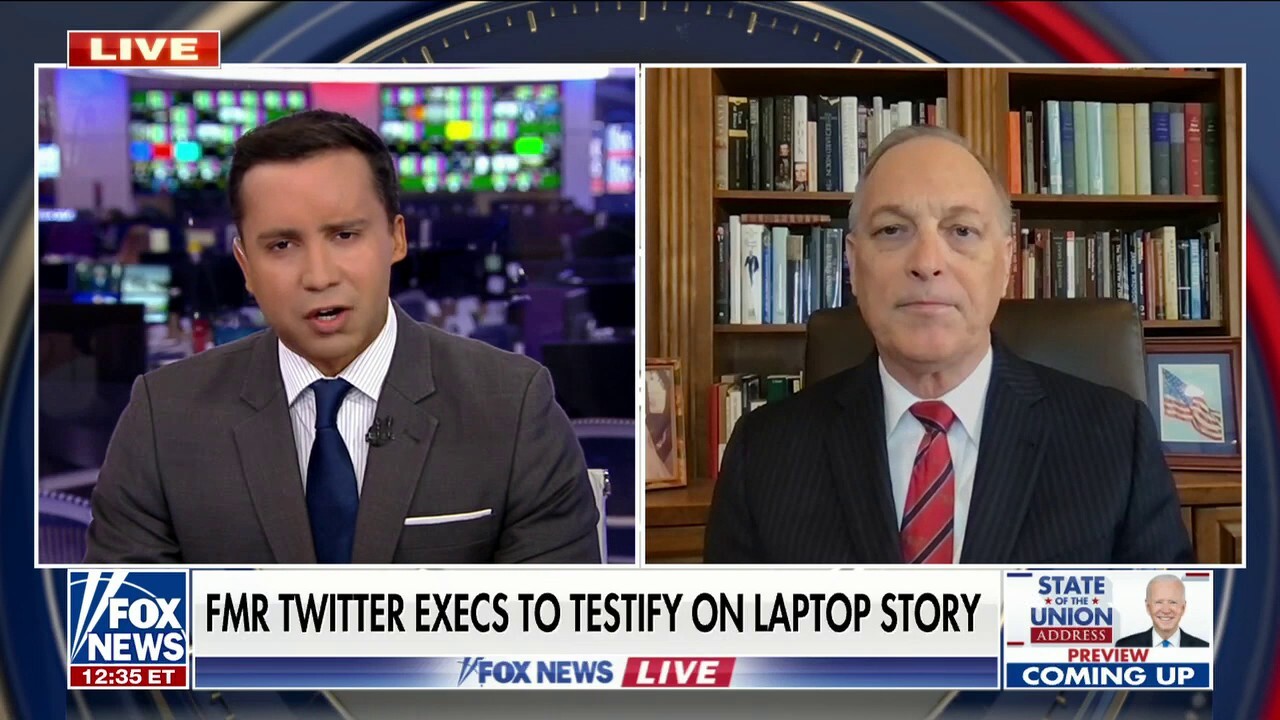Image resolution: width=1280 pixels, height=720 pixels.
Task: Click the right guest video panel
Action: 943,315
